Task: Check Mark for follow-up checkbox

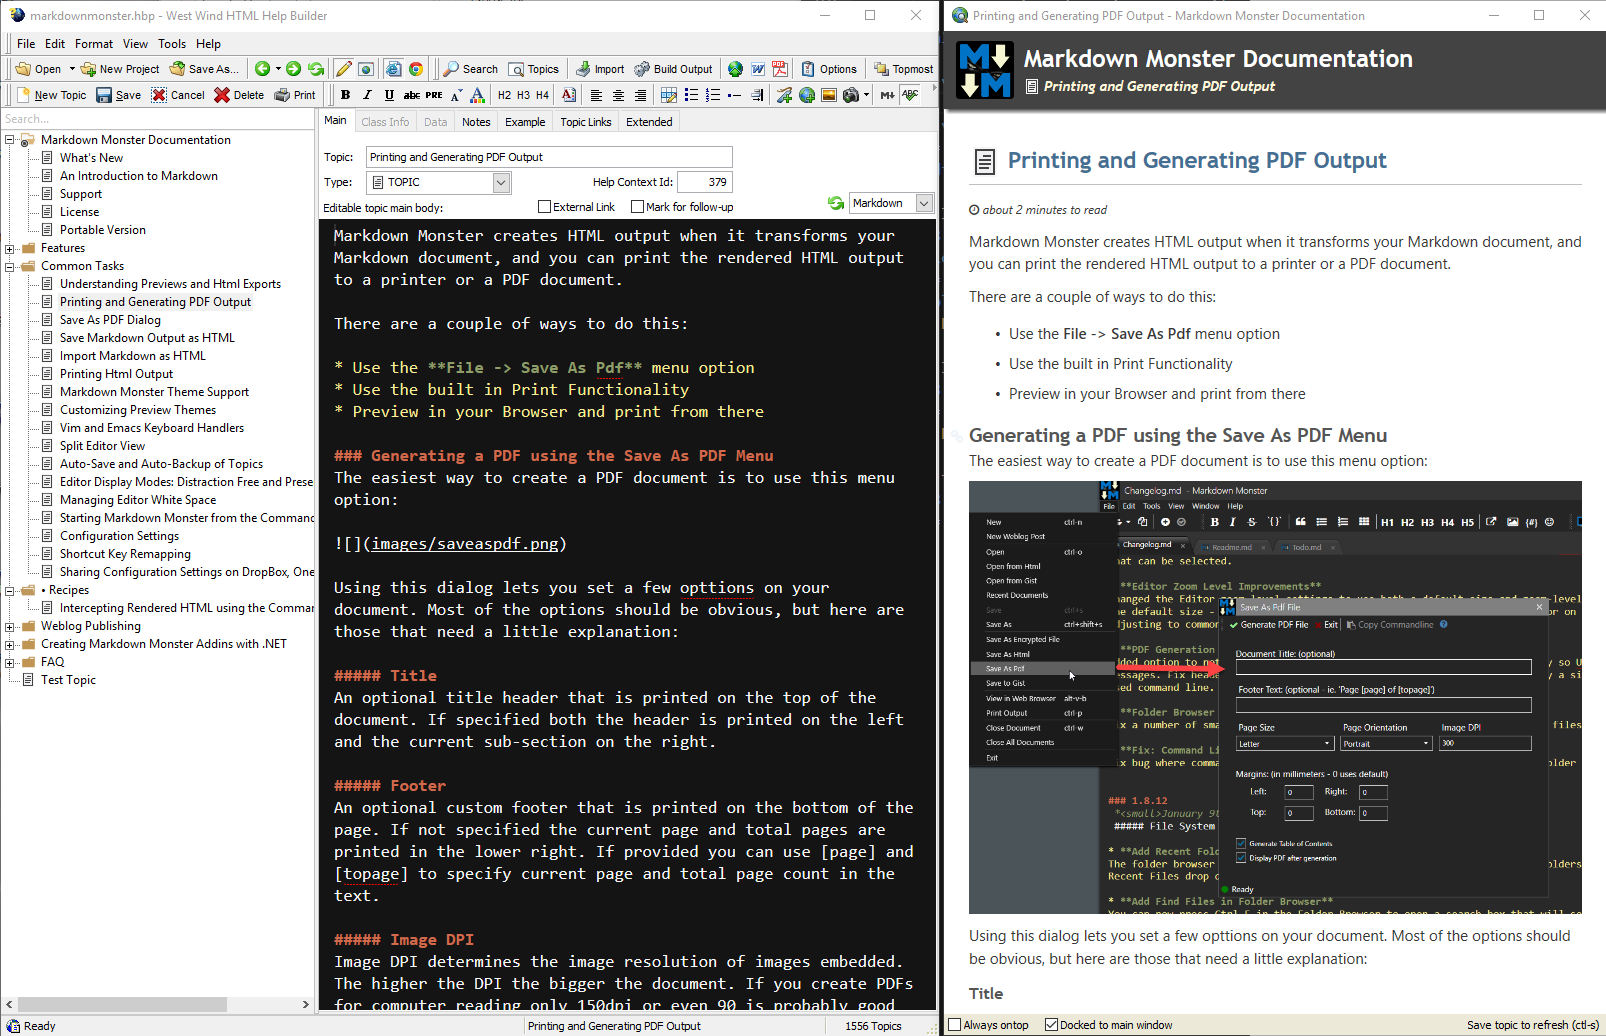Action: click(x=637, y=207)
